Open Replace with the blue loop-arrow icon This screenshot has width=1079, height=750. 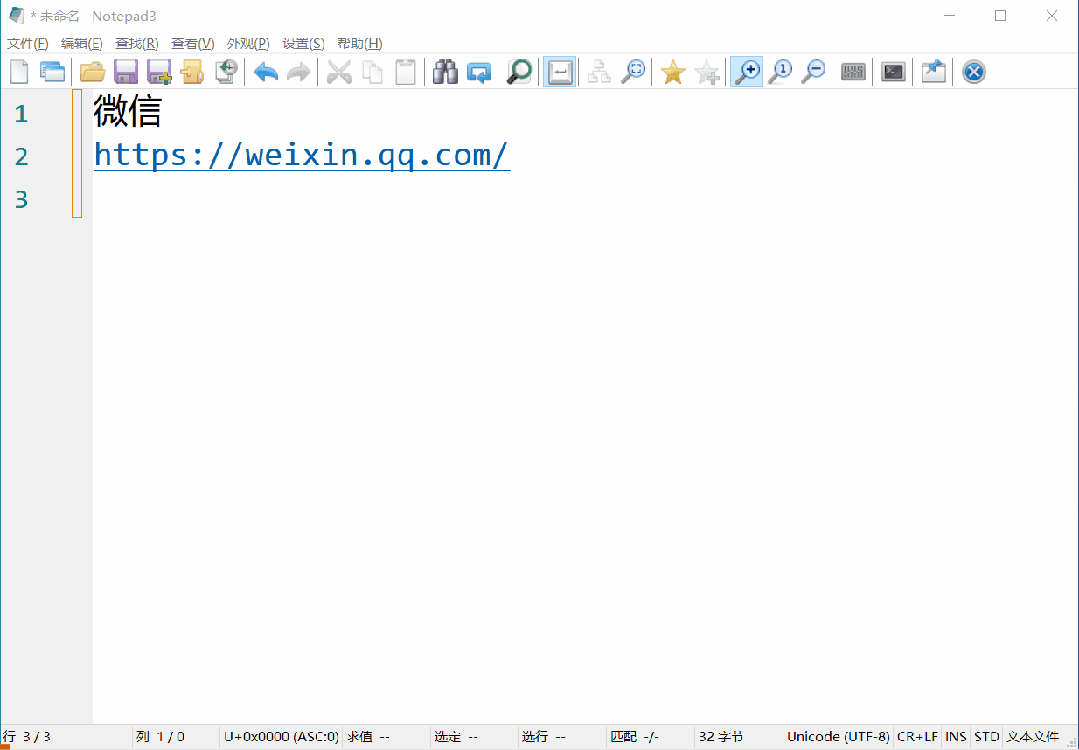pos(479,72)
